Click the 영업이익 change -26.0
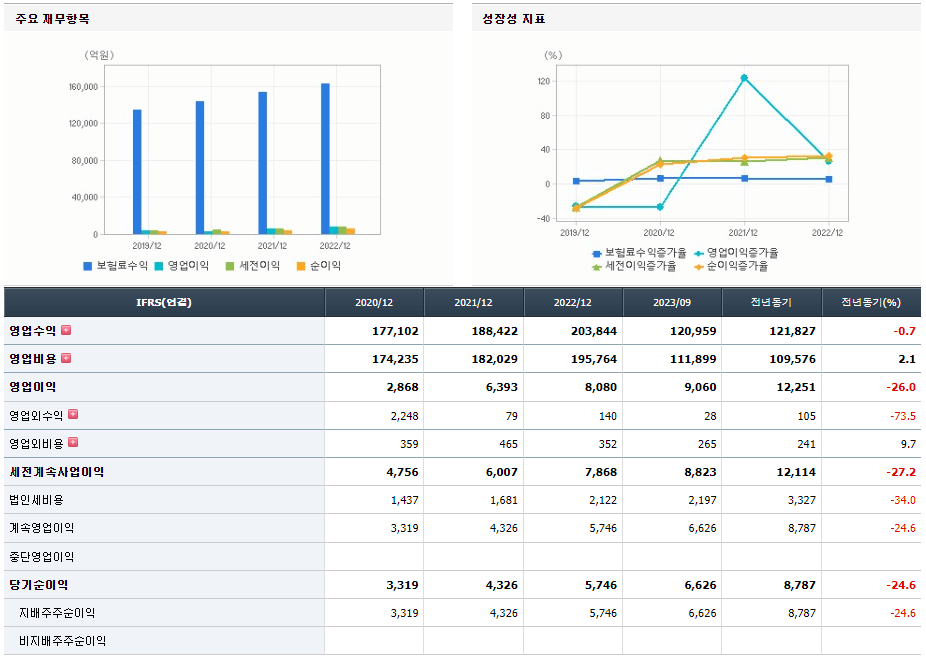Image resolution: width=926 pixels, height=658 pixels. 901,387
